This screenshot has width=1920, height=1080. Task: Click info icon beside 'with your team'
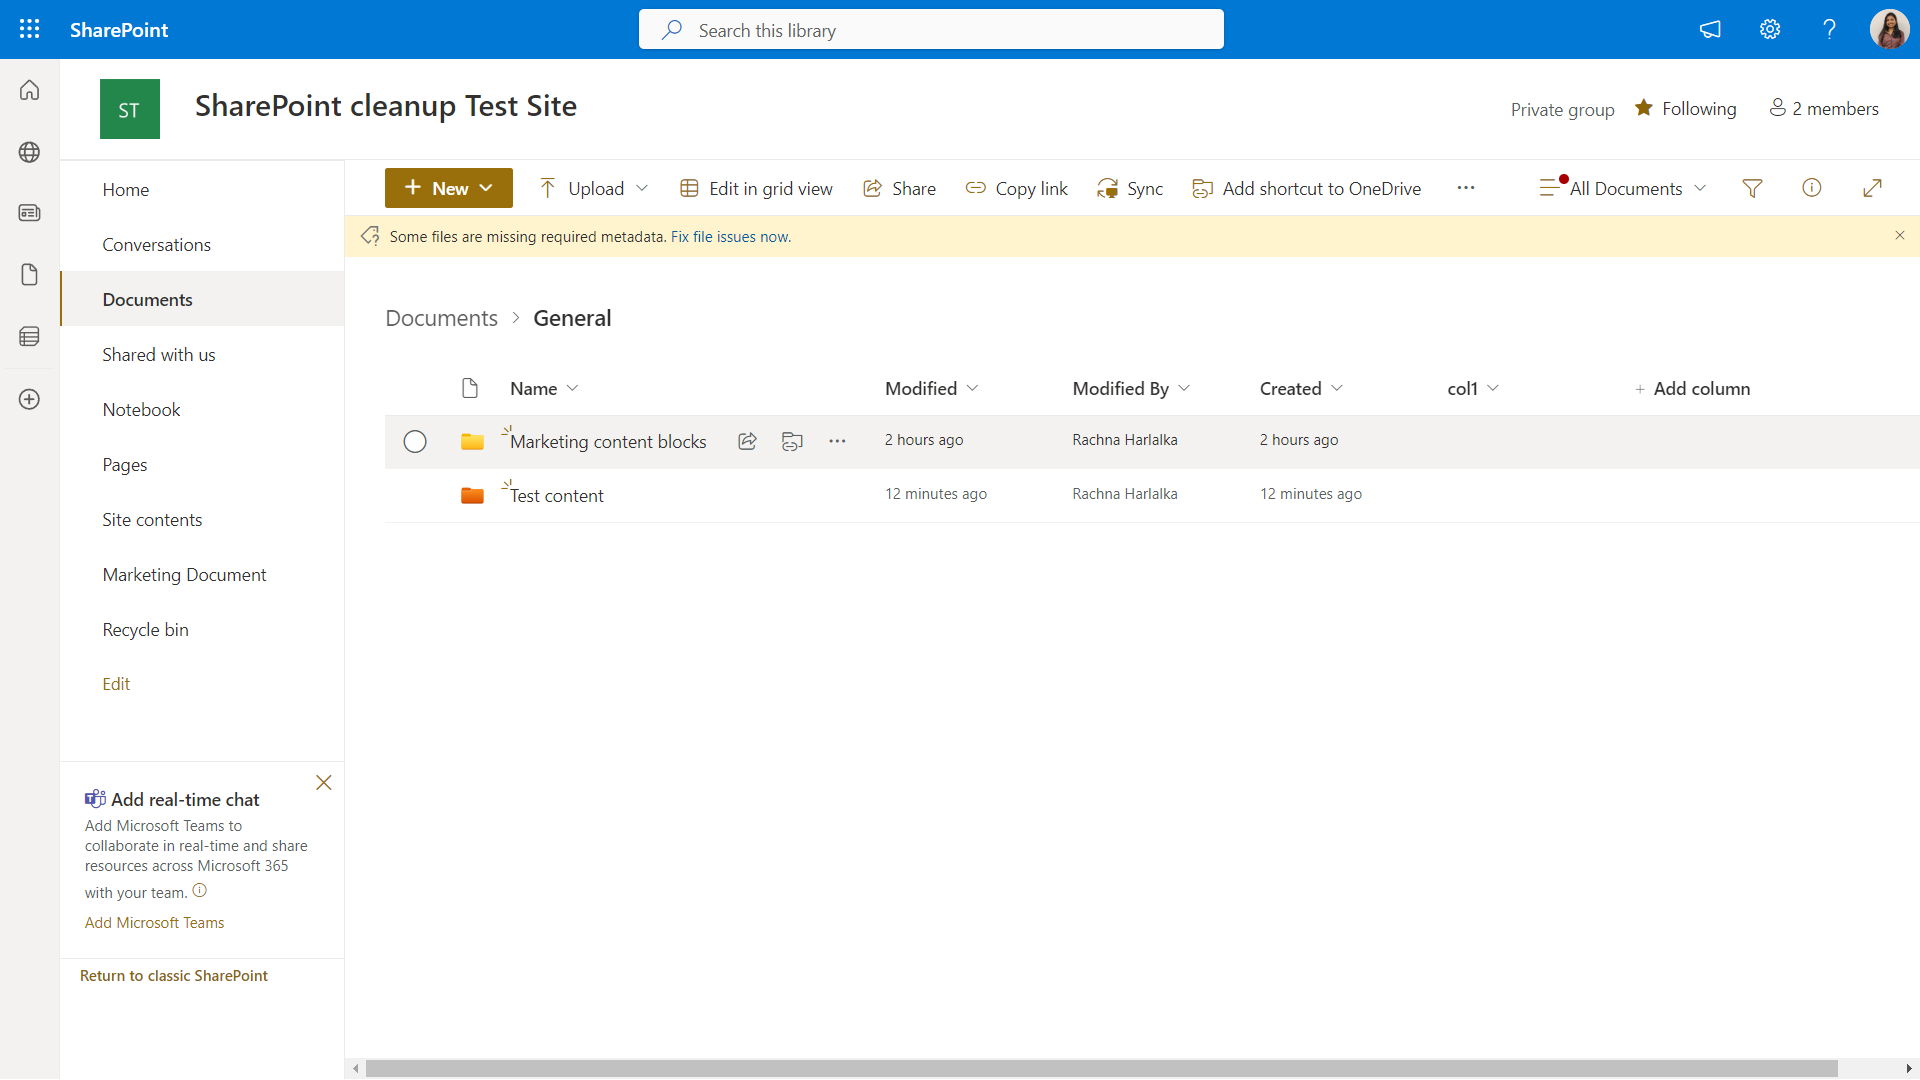coord(199,891)
